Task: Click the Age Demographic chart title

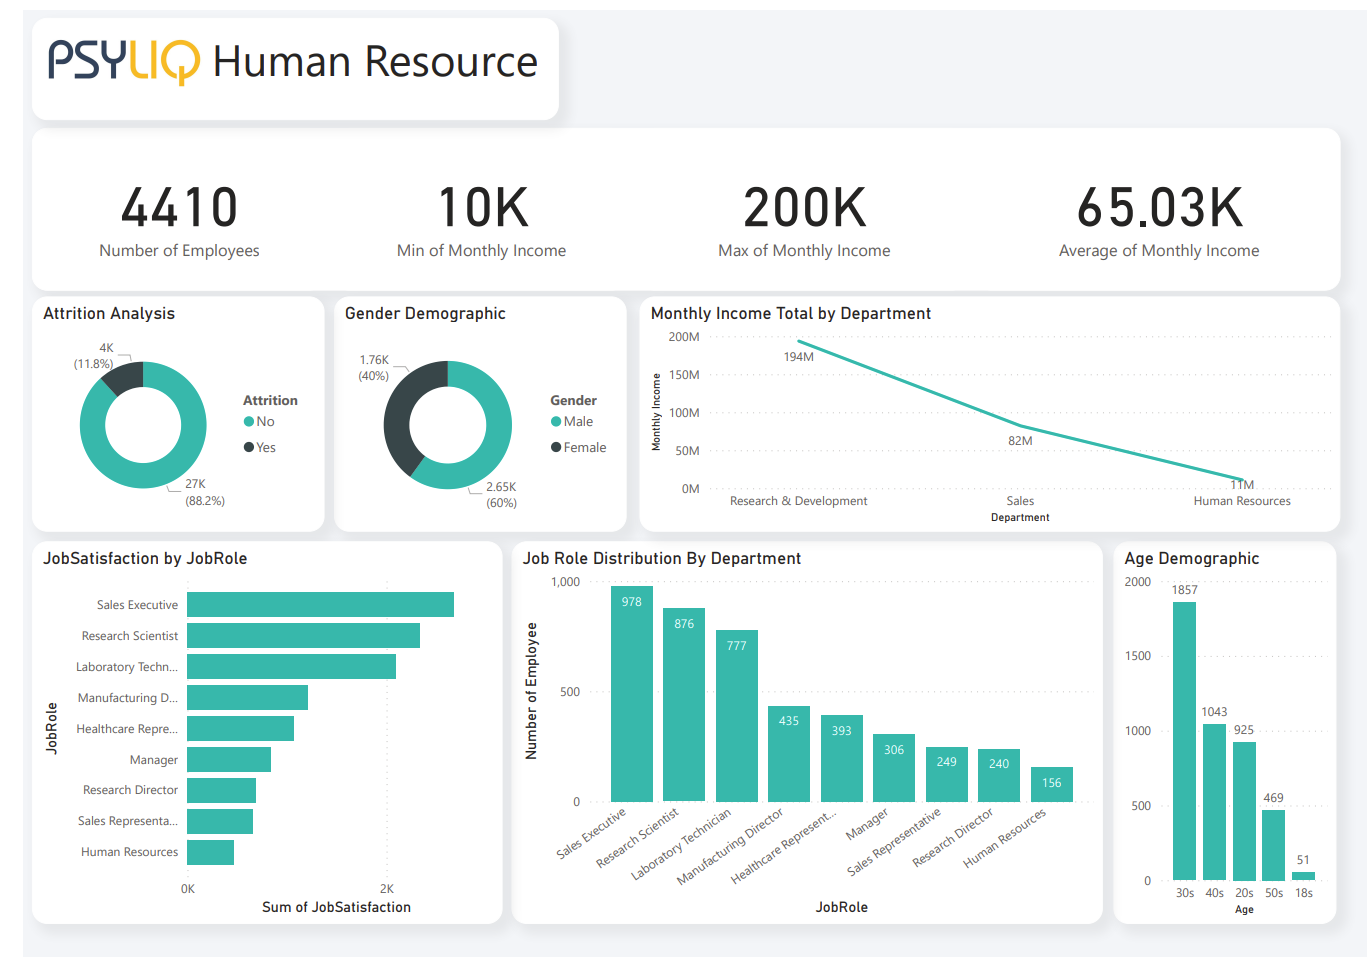Action: coord(1191,558)
